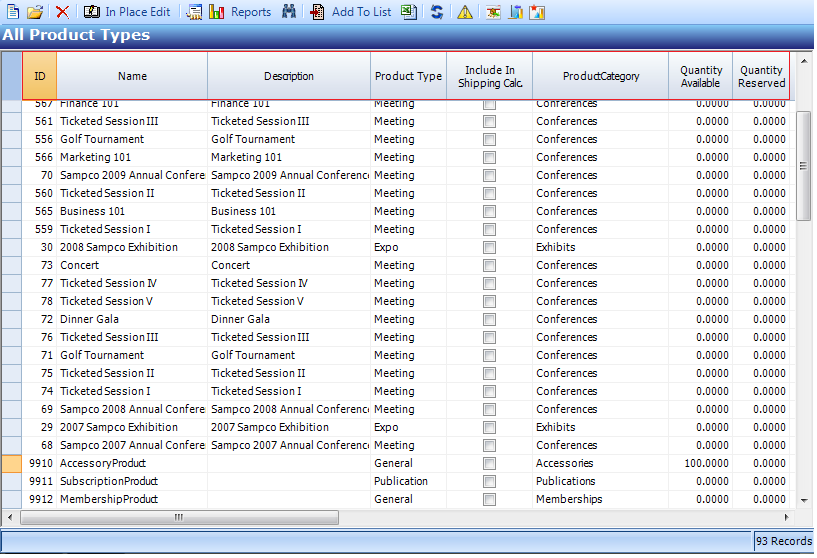Select the Dinner Gala name cell

[x=132, y=319]
